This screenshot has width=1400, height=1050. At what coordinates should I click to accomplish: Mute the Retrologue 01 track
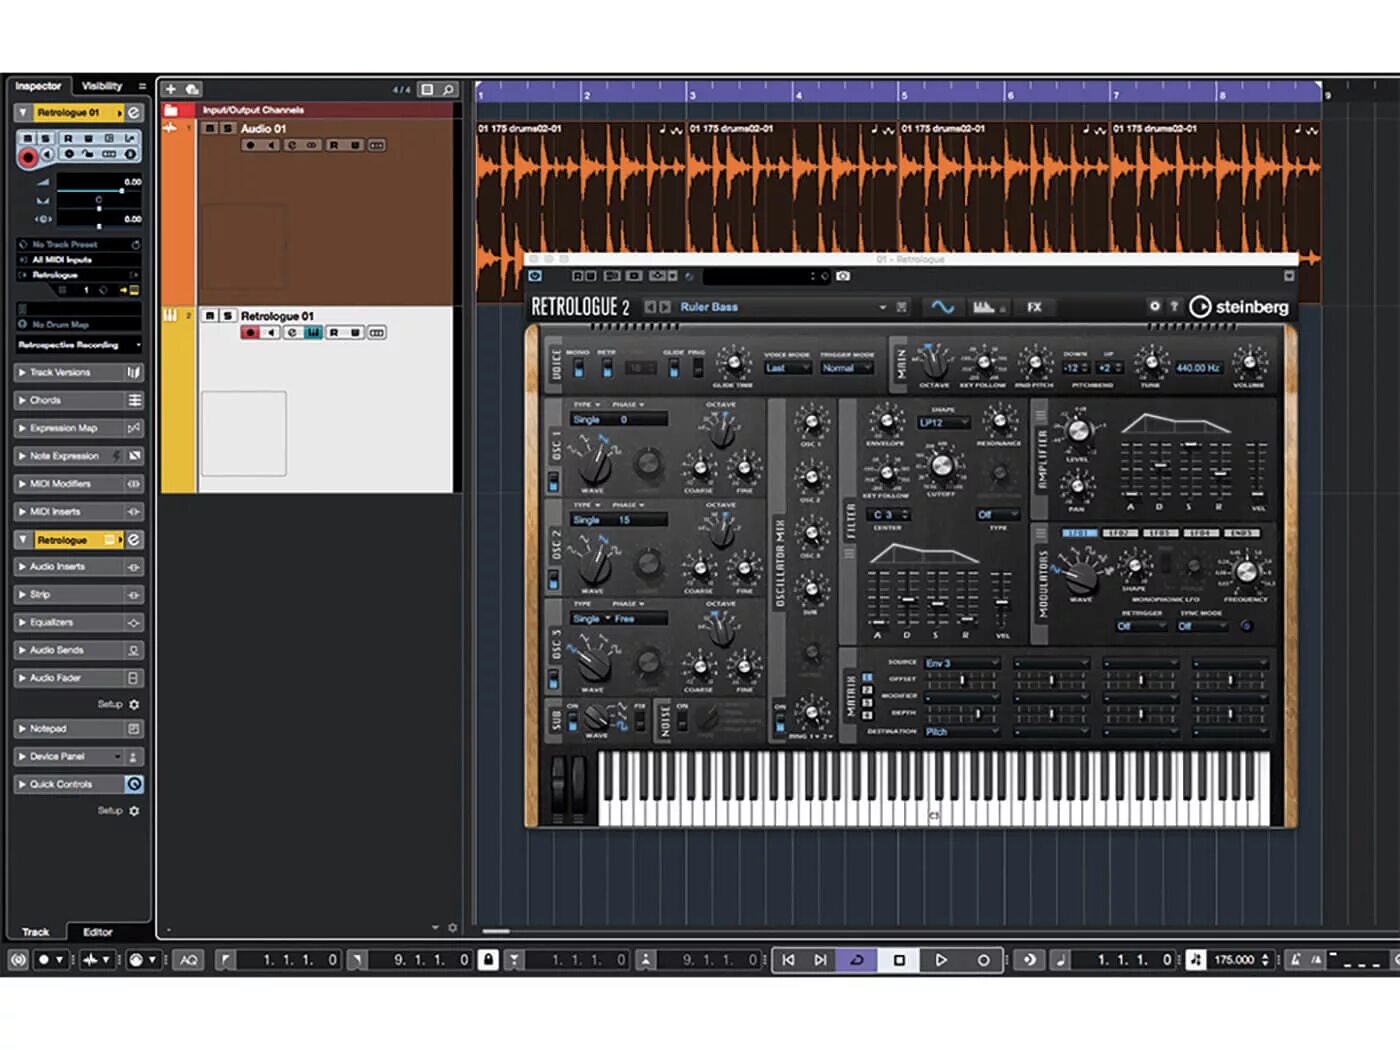point(210,316)
